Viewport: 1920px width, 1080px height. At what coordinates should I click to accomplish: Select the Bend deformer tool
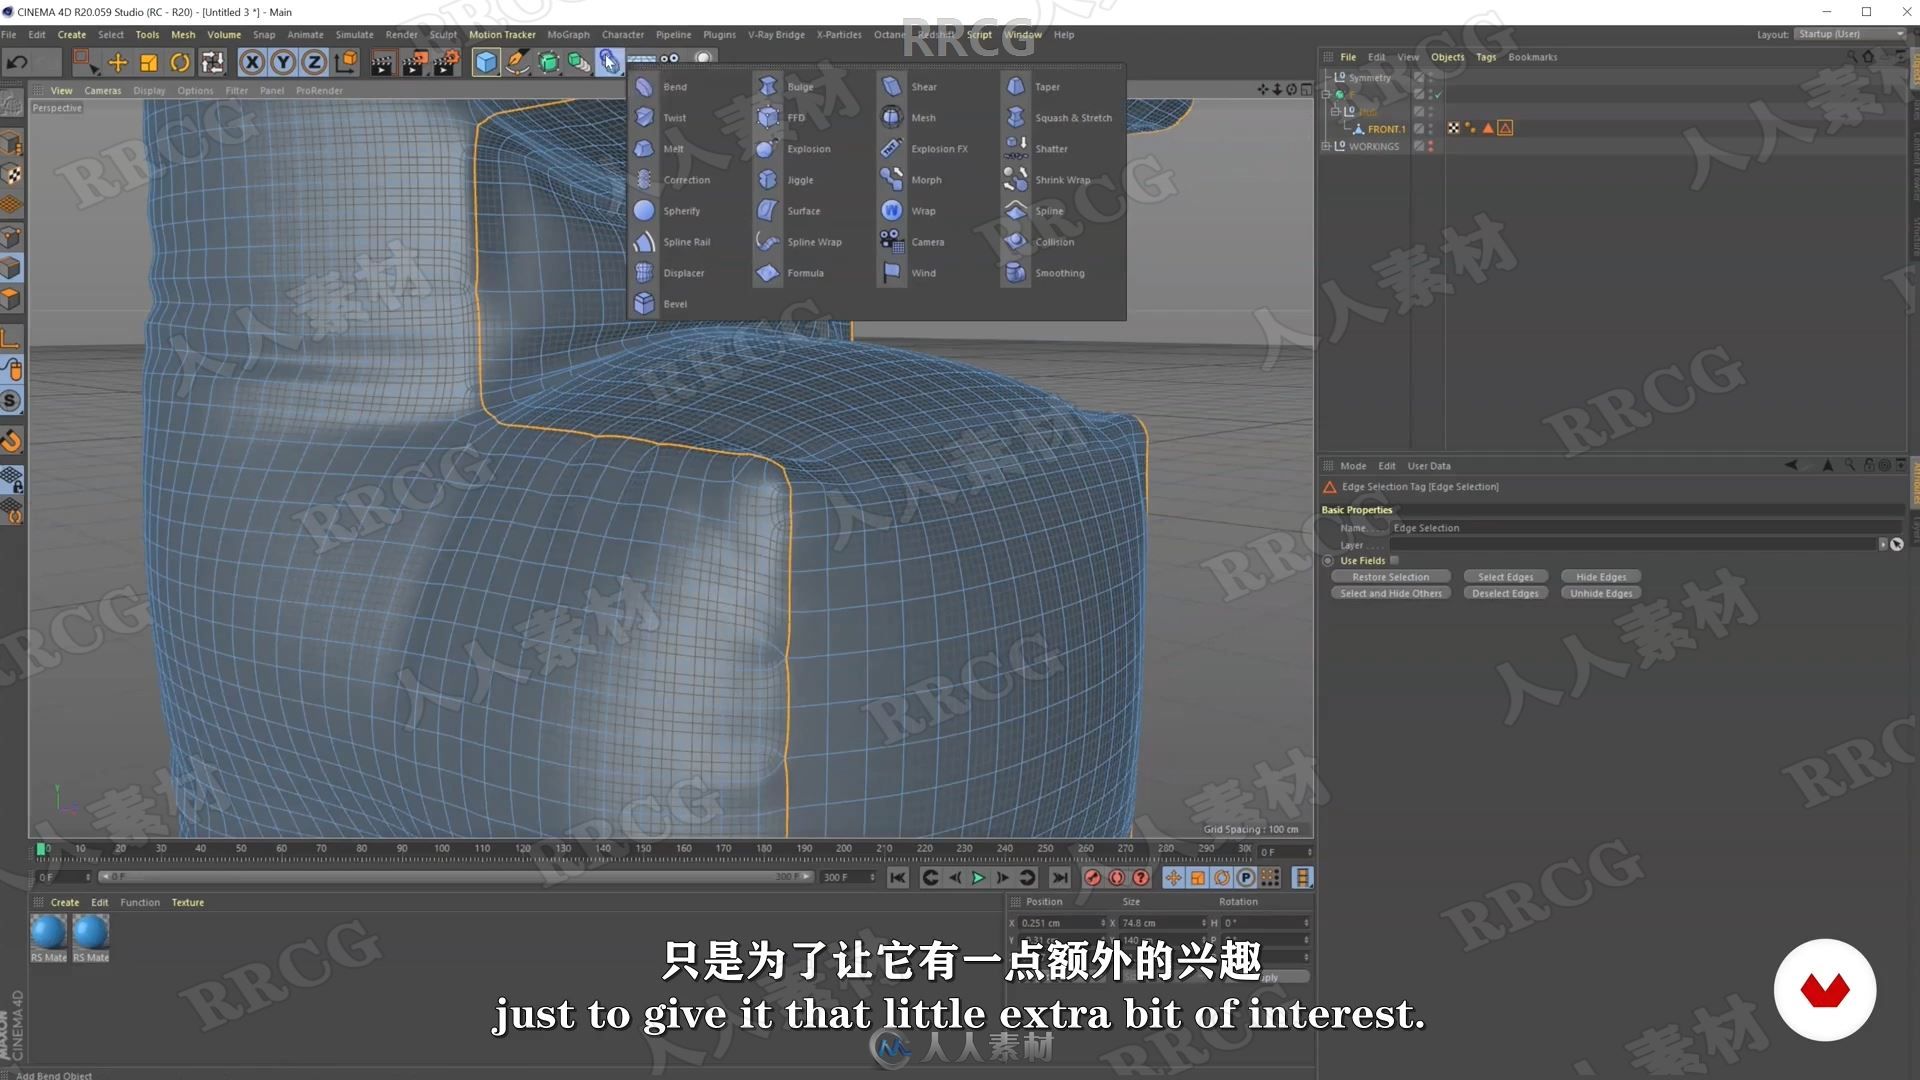click(674, 86)
